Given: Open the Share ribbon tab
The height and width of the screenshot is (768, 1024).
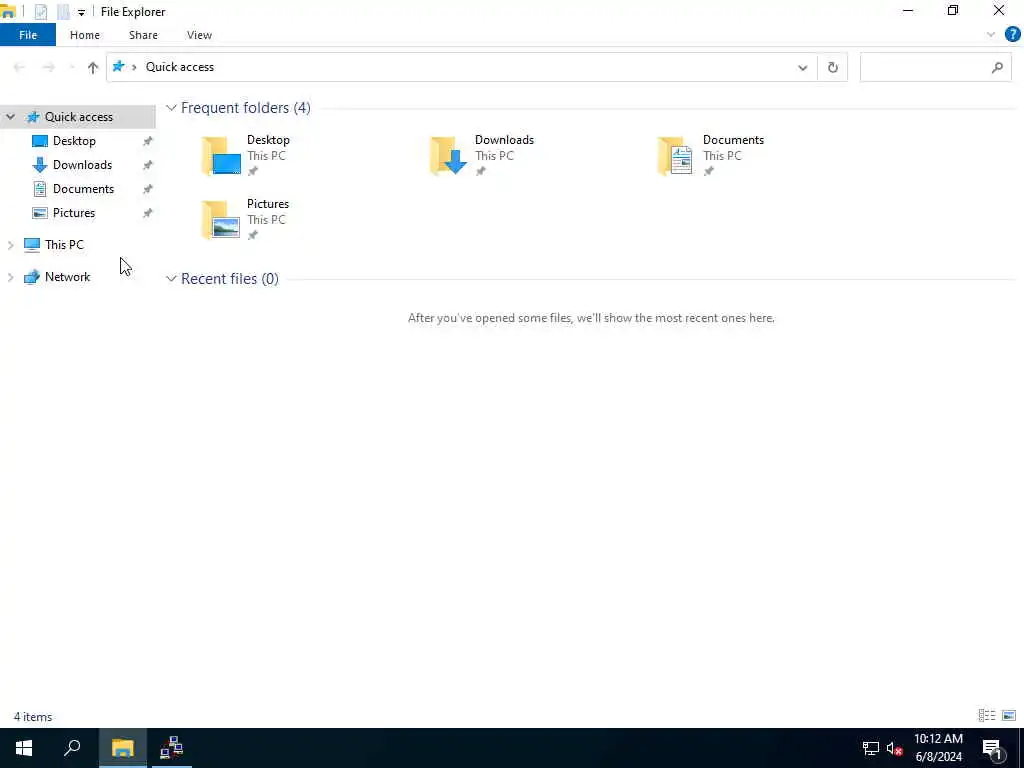Looking at the screenshot, I should coord(143,35).
